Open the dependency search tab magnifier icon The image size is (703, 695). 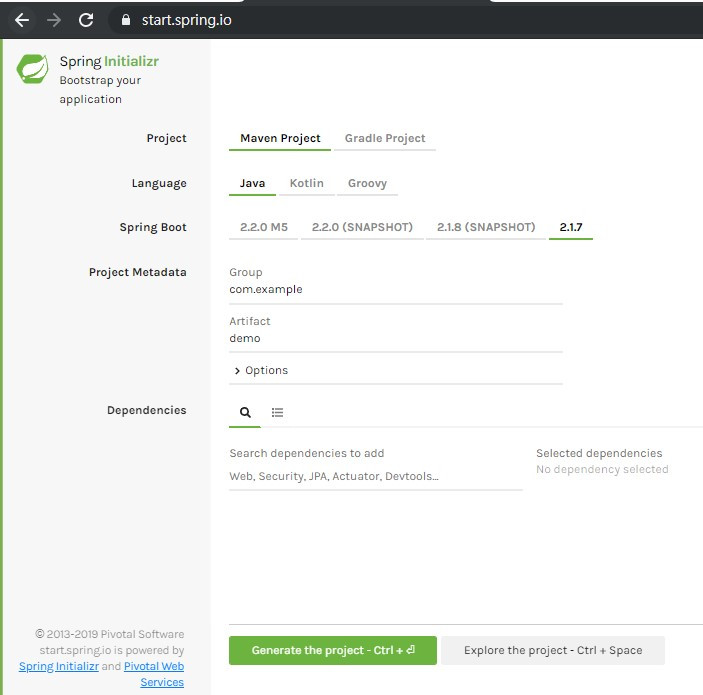click(x=245, y=412)
